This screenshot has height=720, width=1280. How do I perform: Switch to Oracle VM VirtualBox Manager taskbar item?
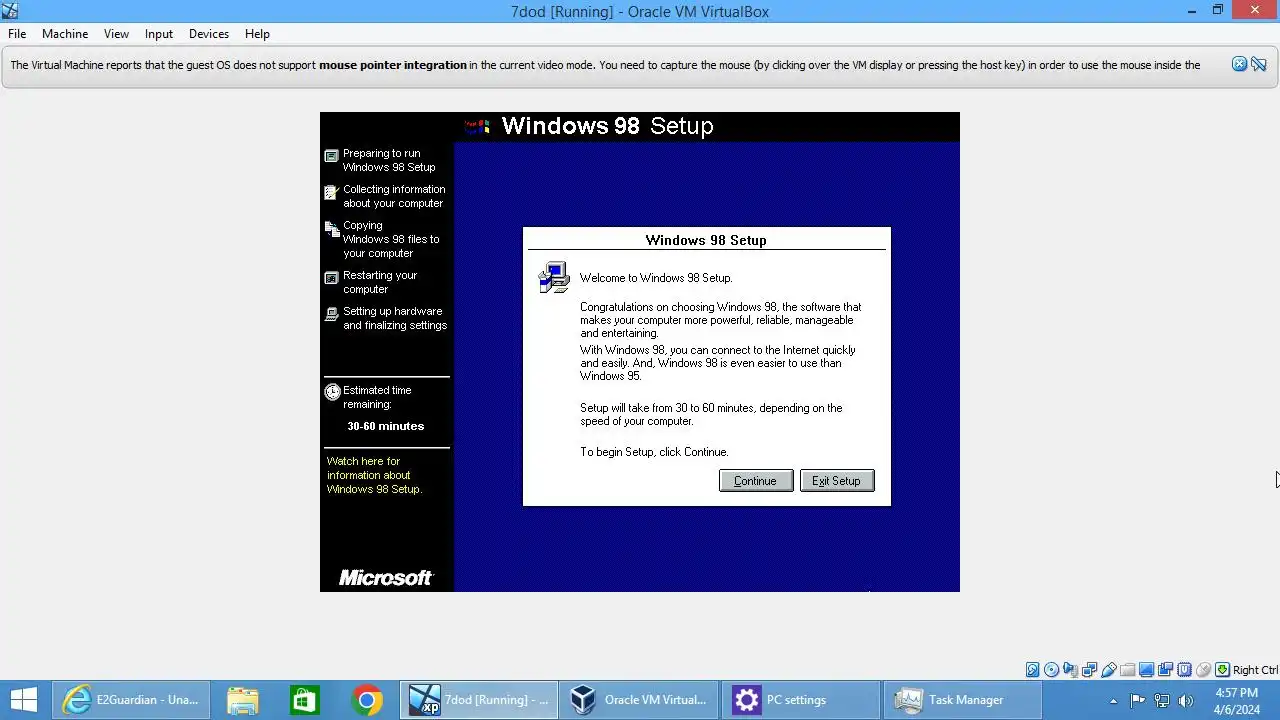(640, 700)
